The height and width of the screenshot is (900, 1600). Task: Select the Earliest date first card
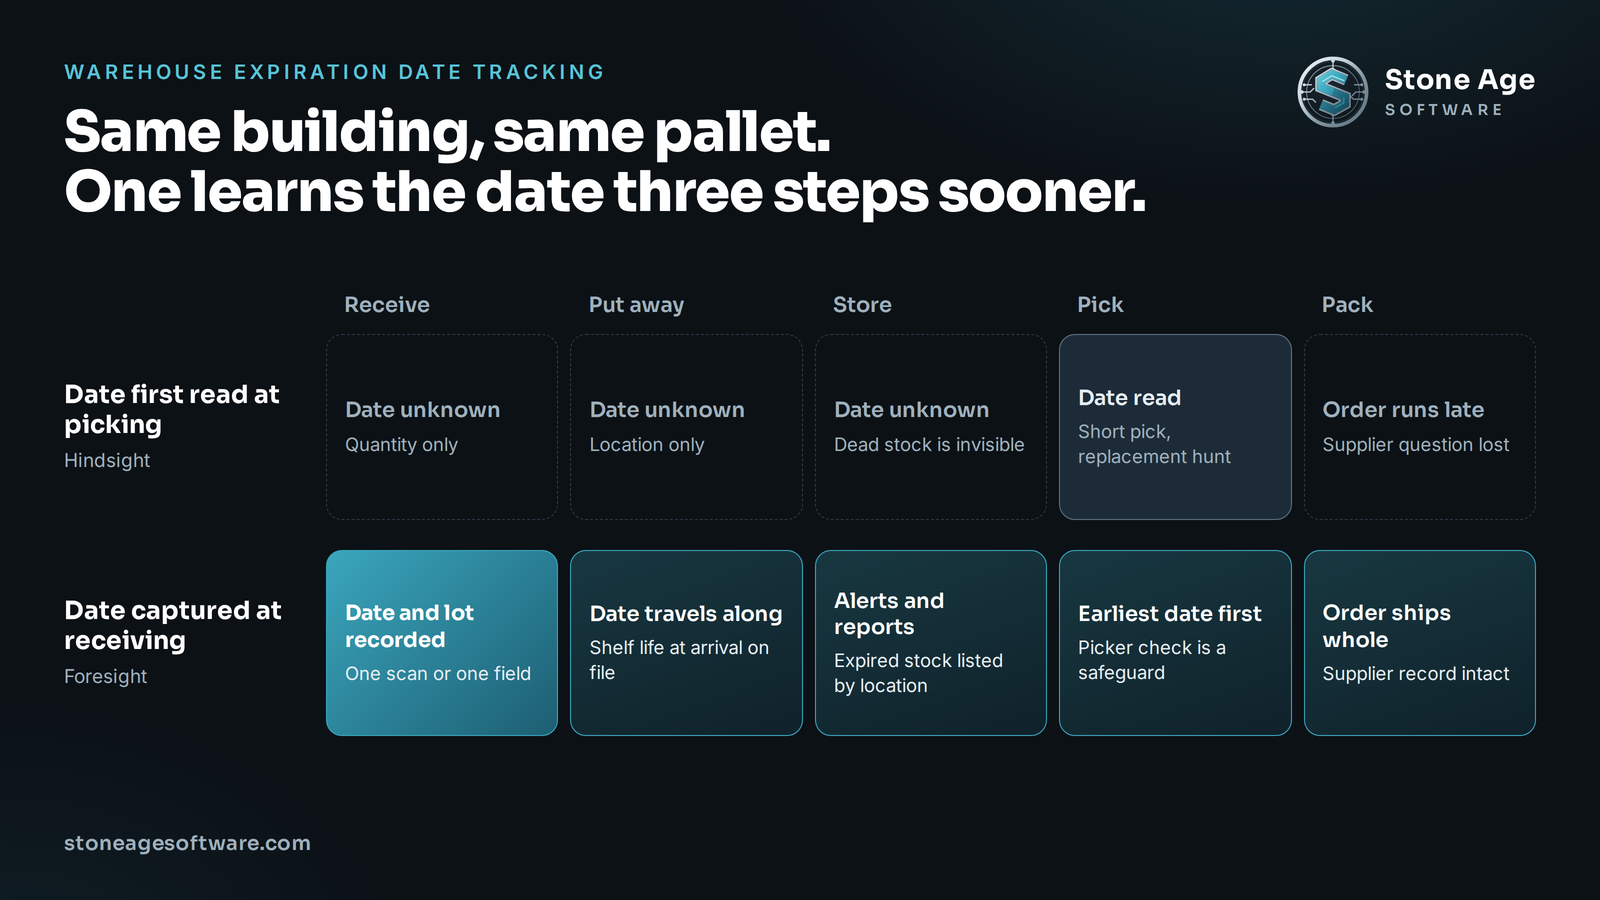(x=1175, y=643)
